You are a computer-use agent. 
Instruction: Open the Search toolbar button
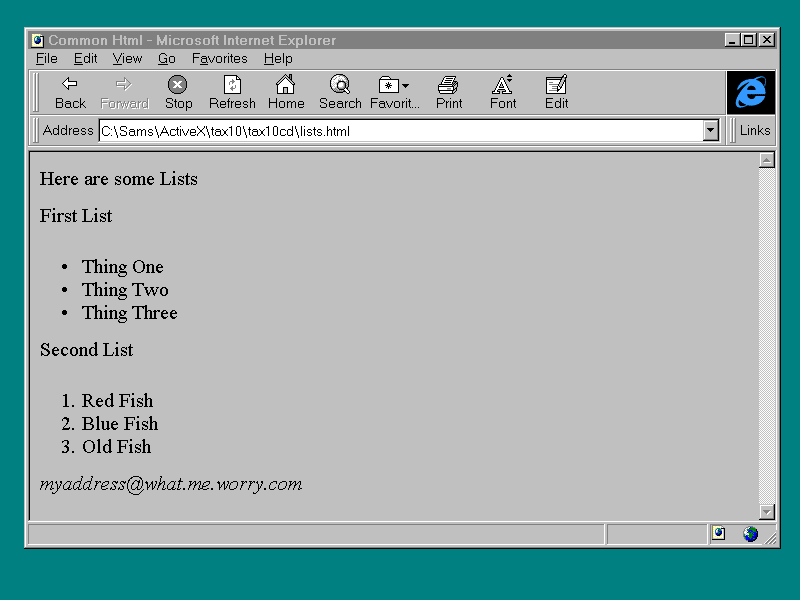click(340, 92)
